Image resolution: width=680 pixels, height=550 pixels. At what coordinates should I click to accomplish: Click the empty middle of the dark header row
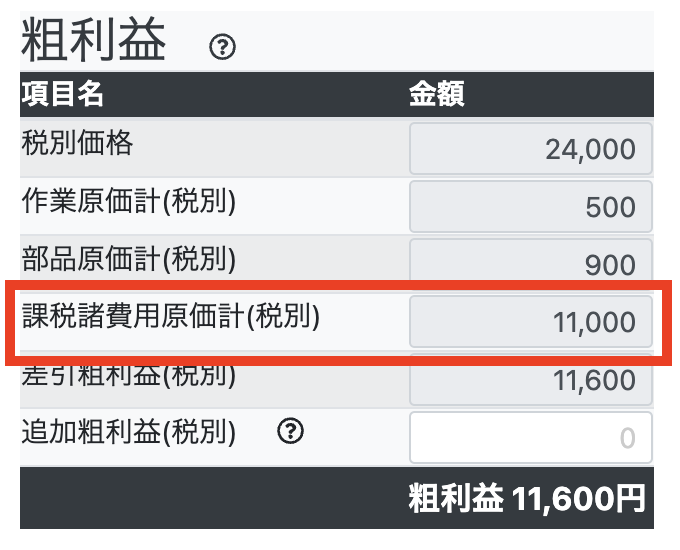[260, 94]
